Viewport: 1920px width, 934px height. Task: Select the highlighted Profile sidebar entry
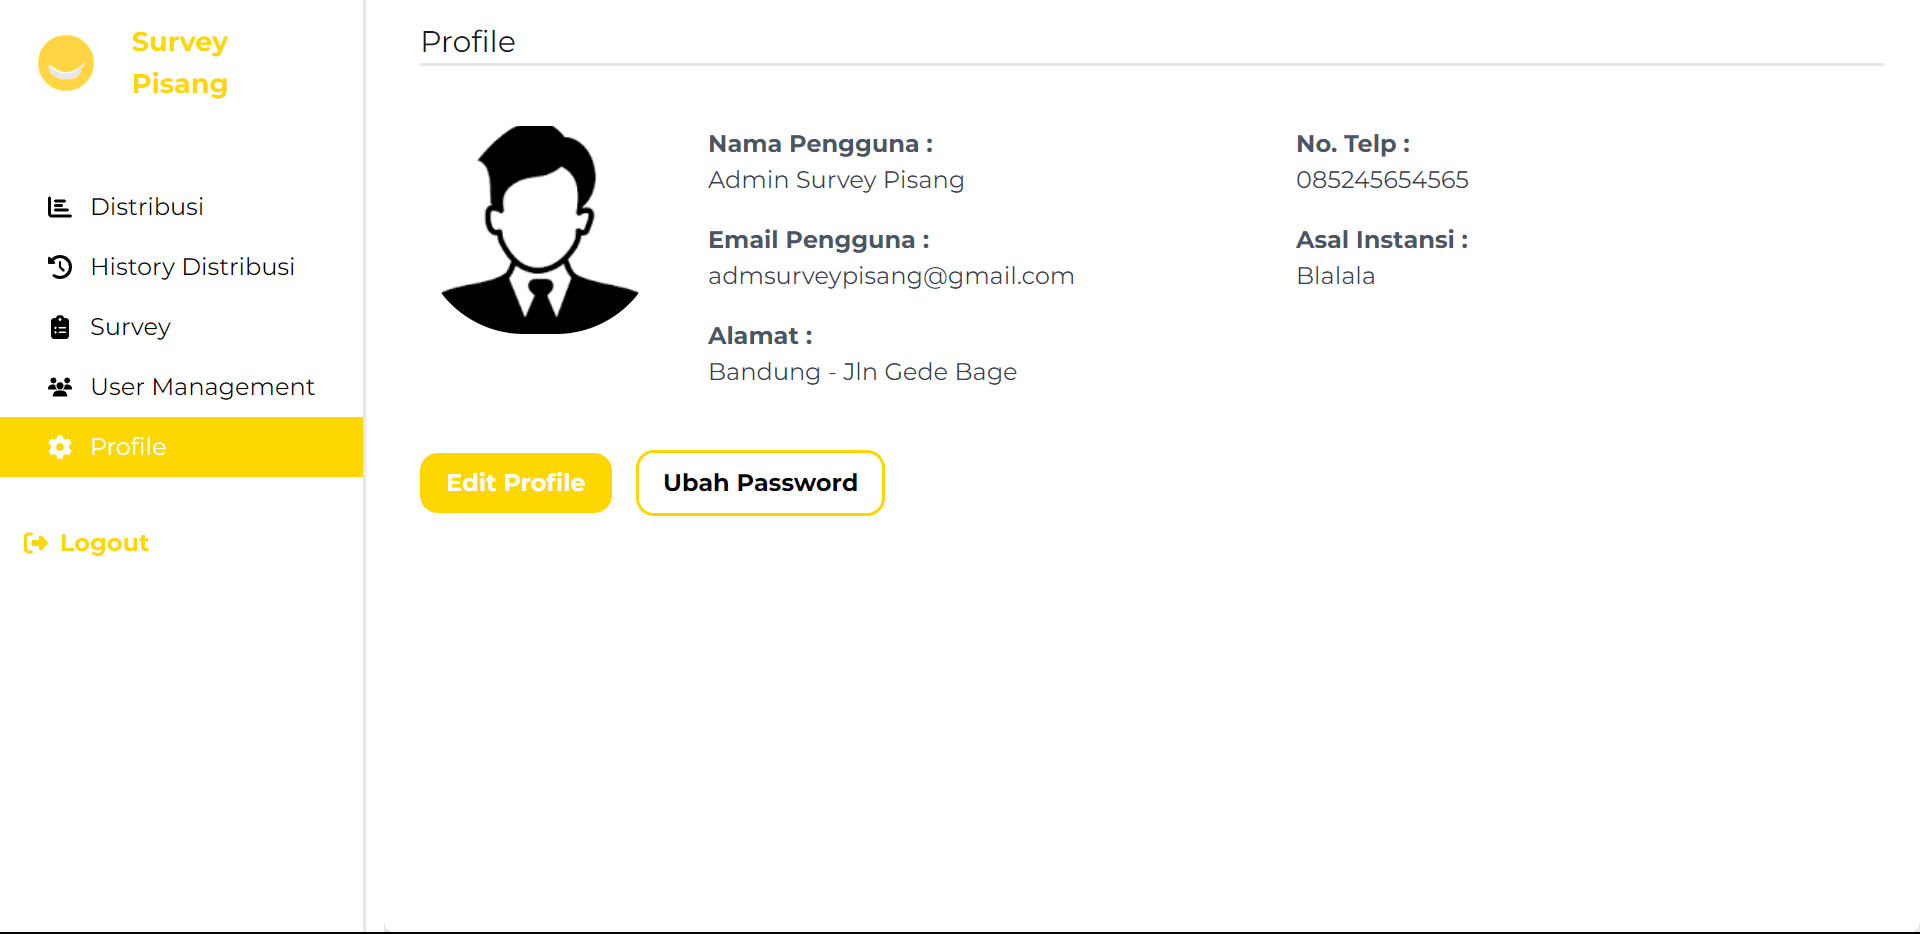(127, 447)
